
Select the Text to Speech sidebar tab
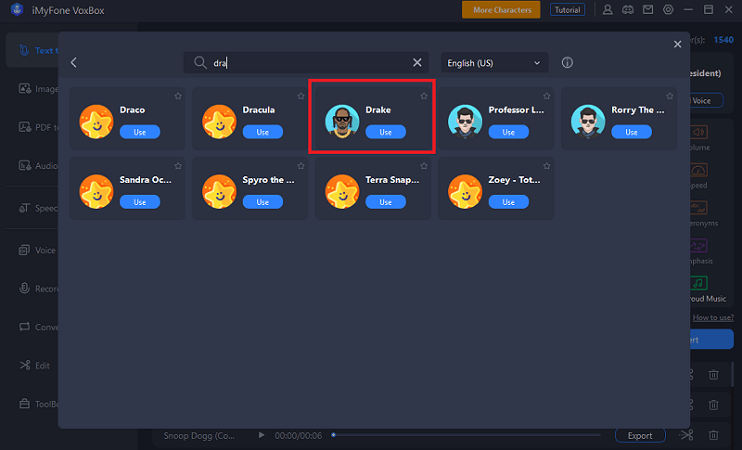point(32,50)
